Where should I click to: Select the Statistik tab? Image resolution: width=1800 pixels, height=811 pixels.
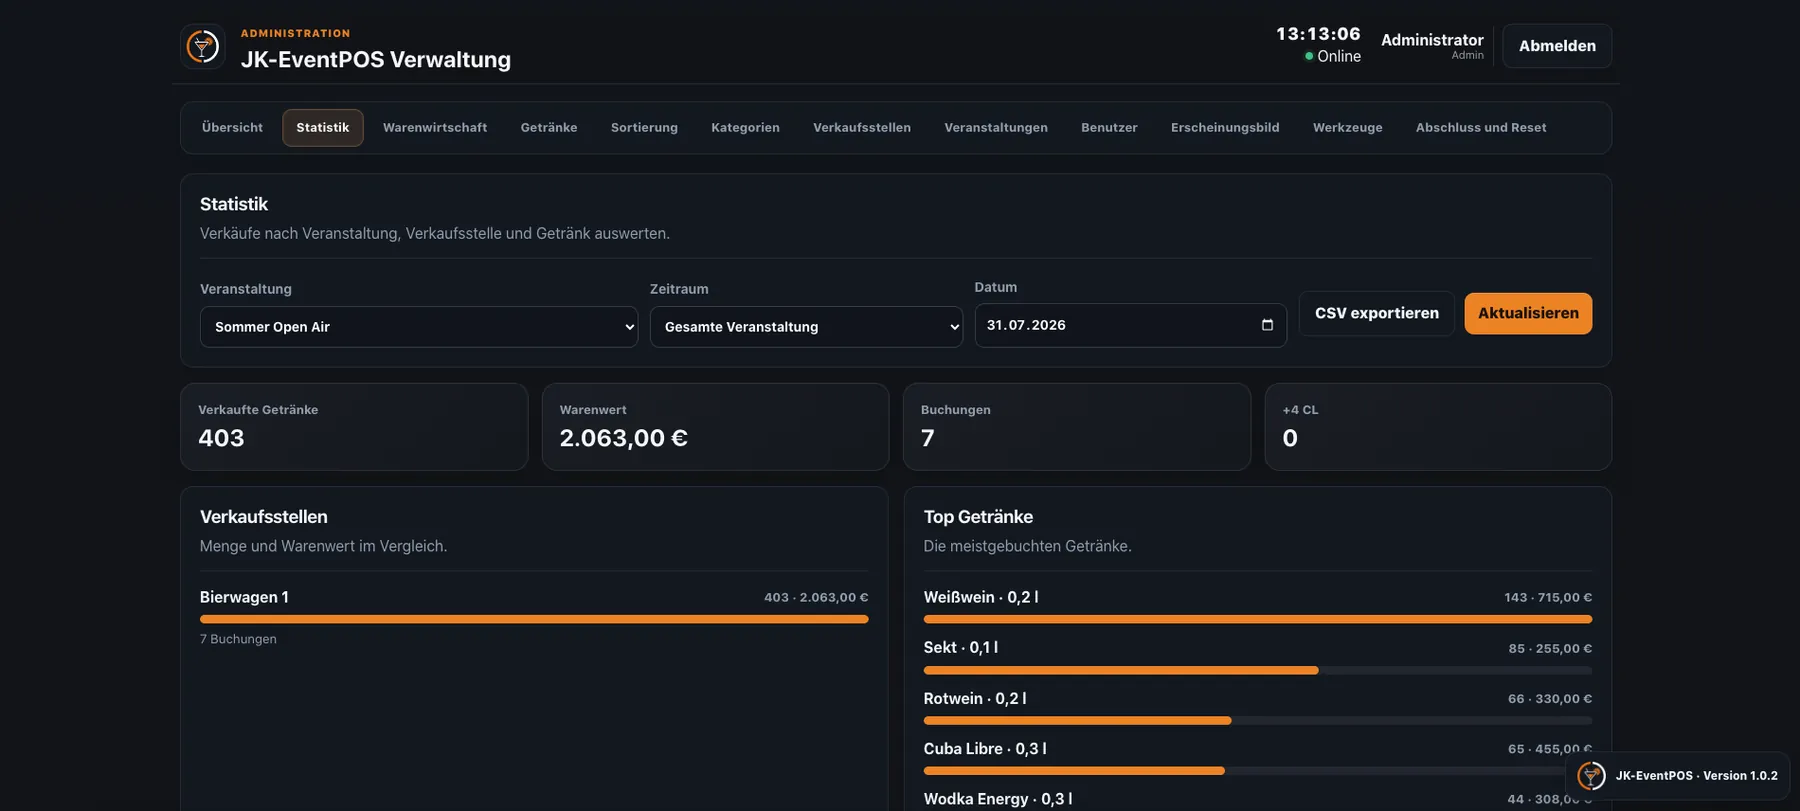tap(323, 128)
